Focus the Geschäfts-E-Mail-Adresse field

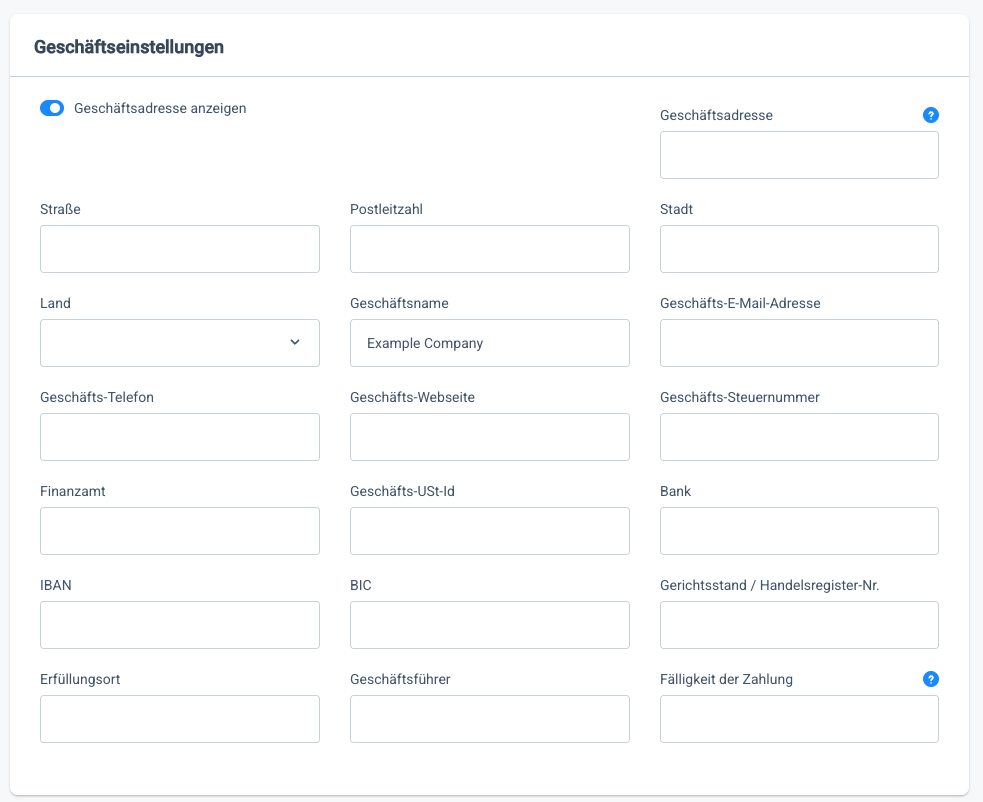[x=799, y=343]
